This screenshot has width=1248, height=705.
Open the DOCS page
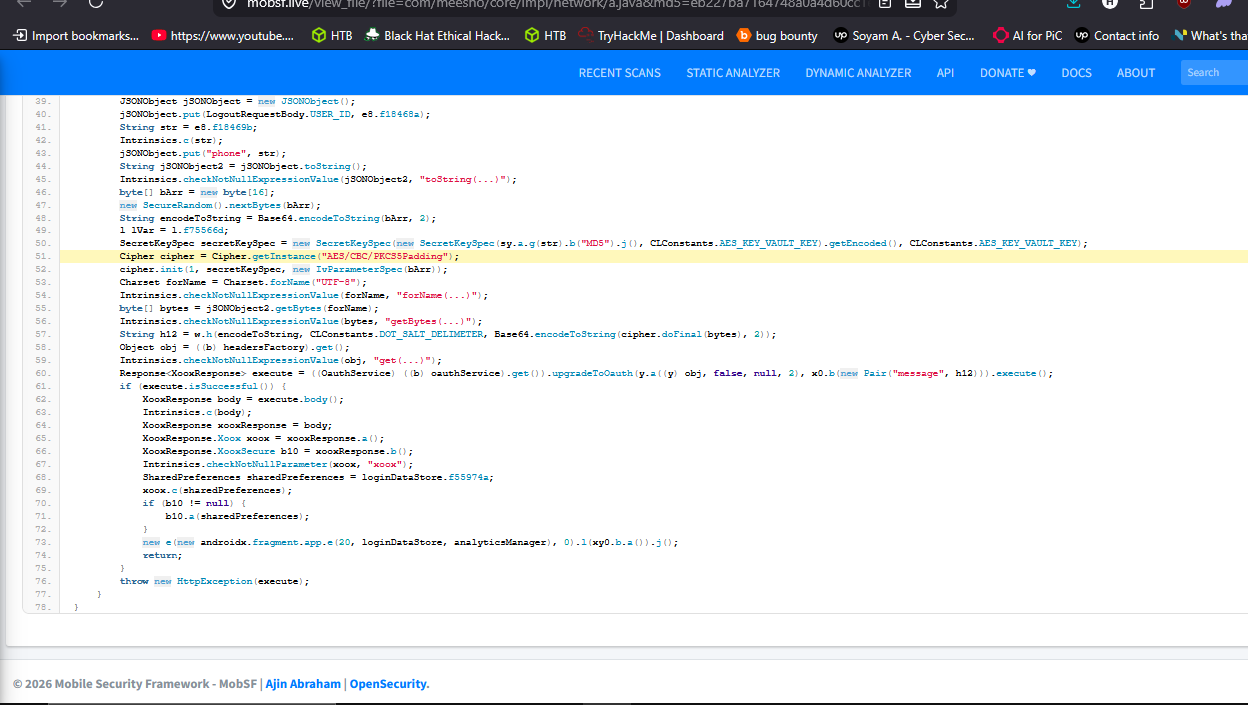[x=1076, y=73]
